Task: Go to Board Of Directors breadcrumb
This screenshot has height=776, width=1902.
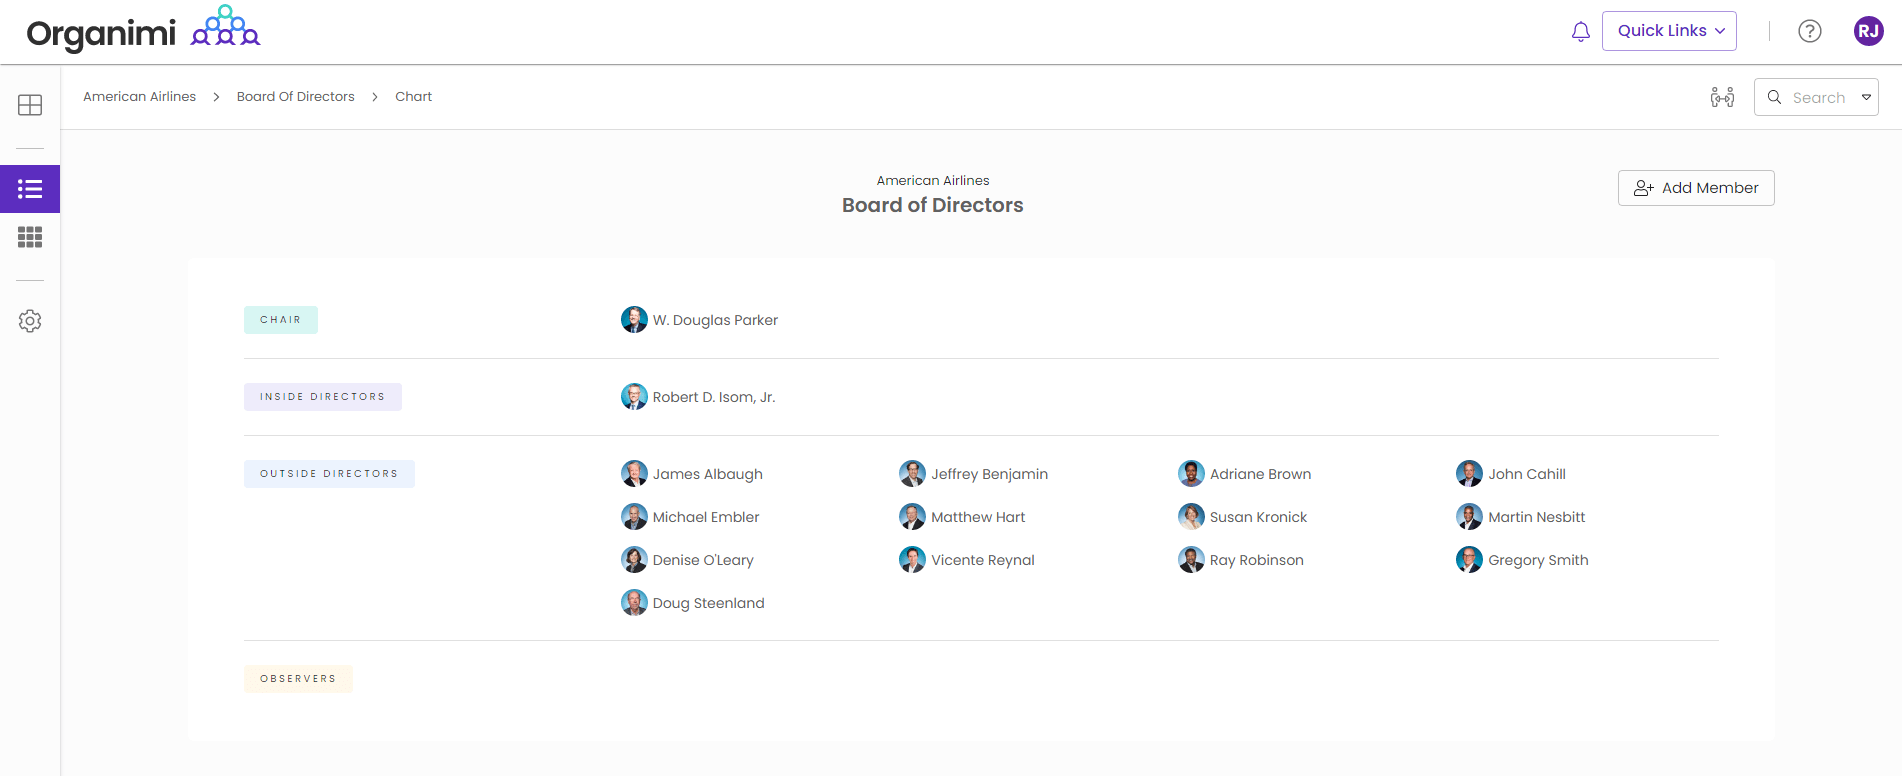Action: 296,97
